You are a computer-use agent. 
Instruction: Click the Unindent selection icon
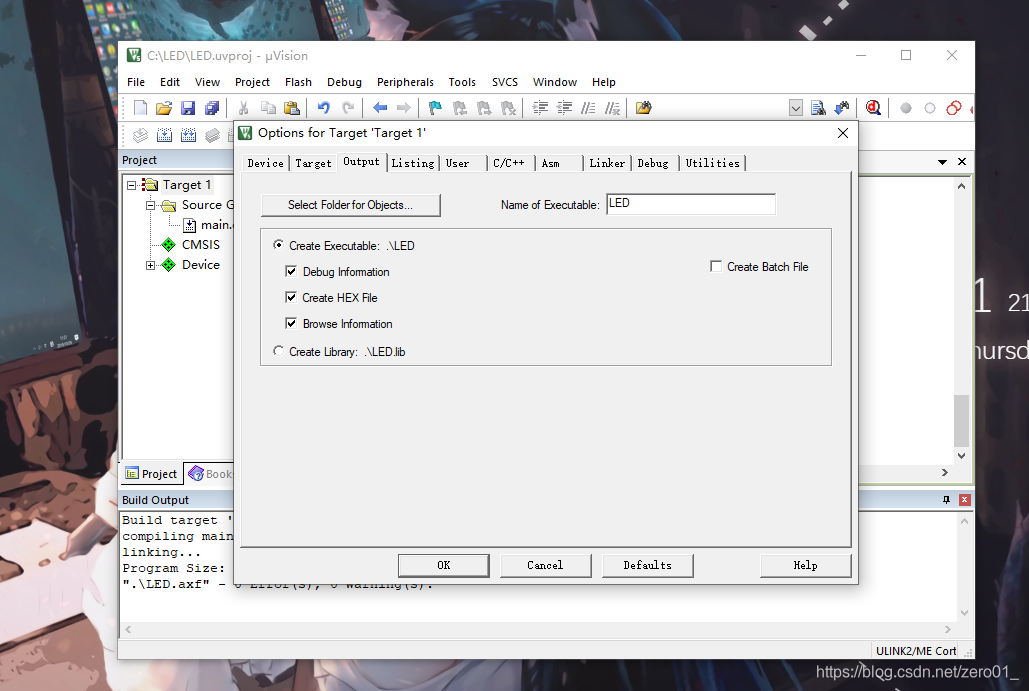pos(564,108)
